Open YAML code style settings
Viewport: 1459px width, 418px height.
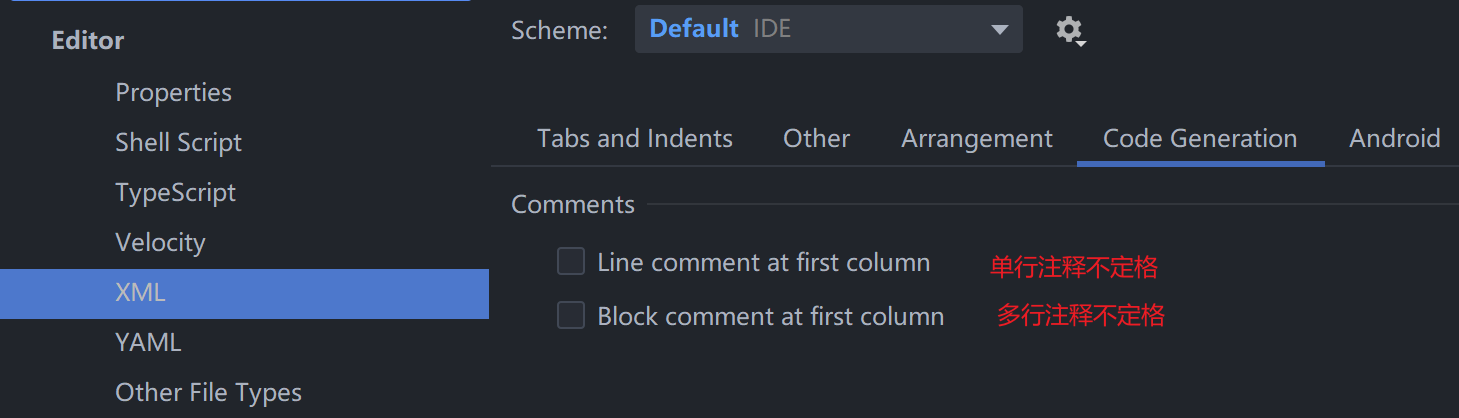pos(148,342)
